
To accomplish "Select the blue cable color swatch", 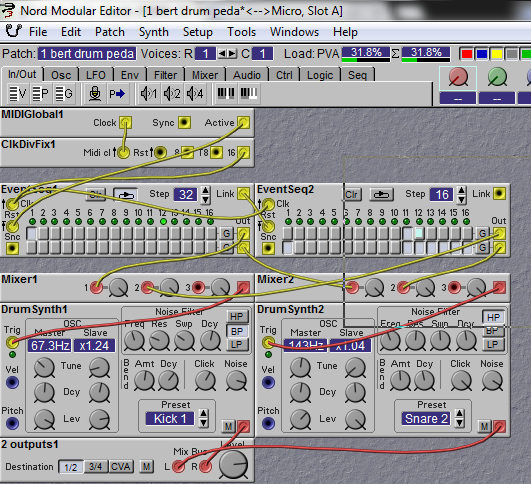I will (481, 54).
